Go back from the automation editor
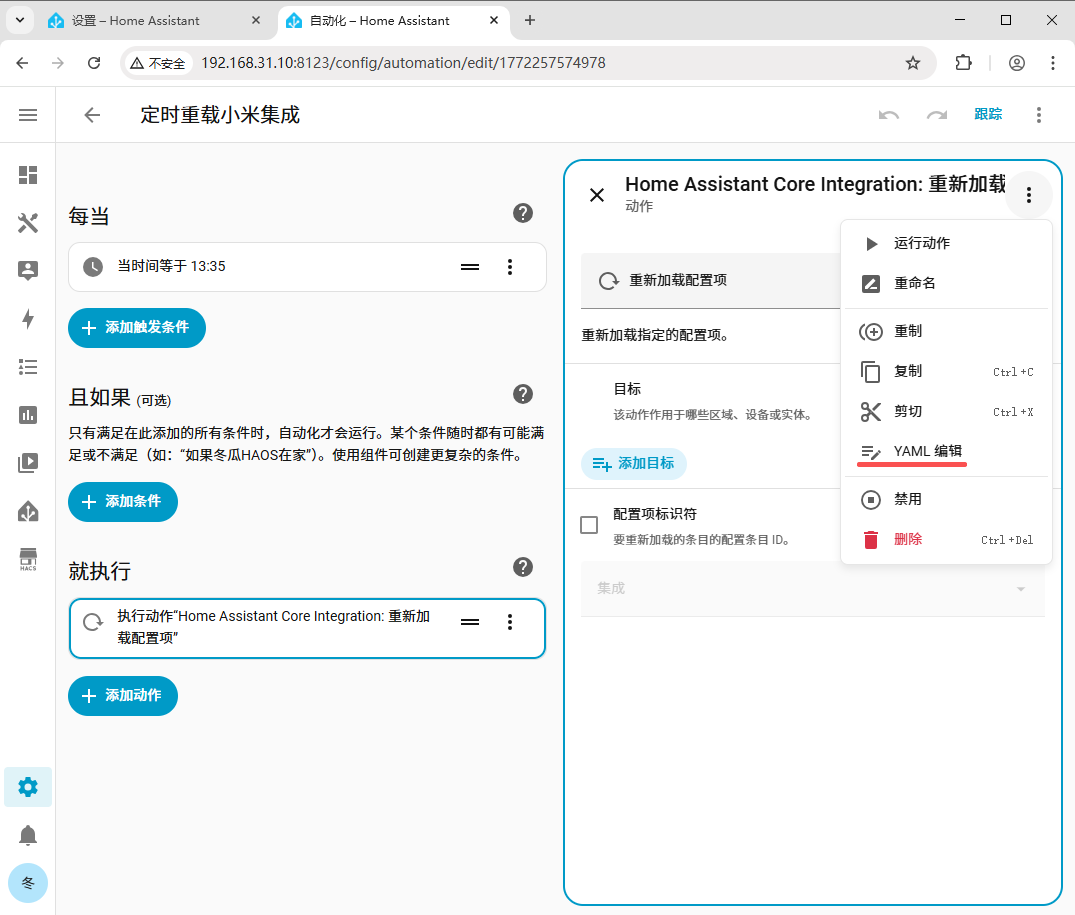Screen dimensions: 1075x915 [92, 115]
